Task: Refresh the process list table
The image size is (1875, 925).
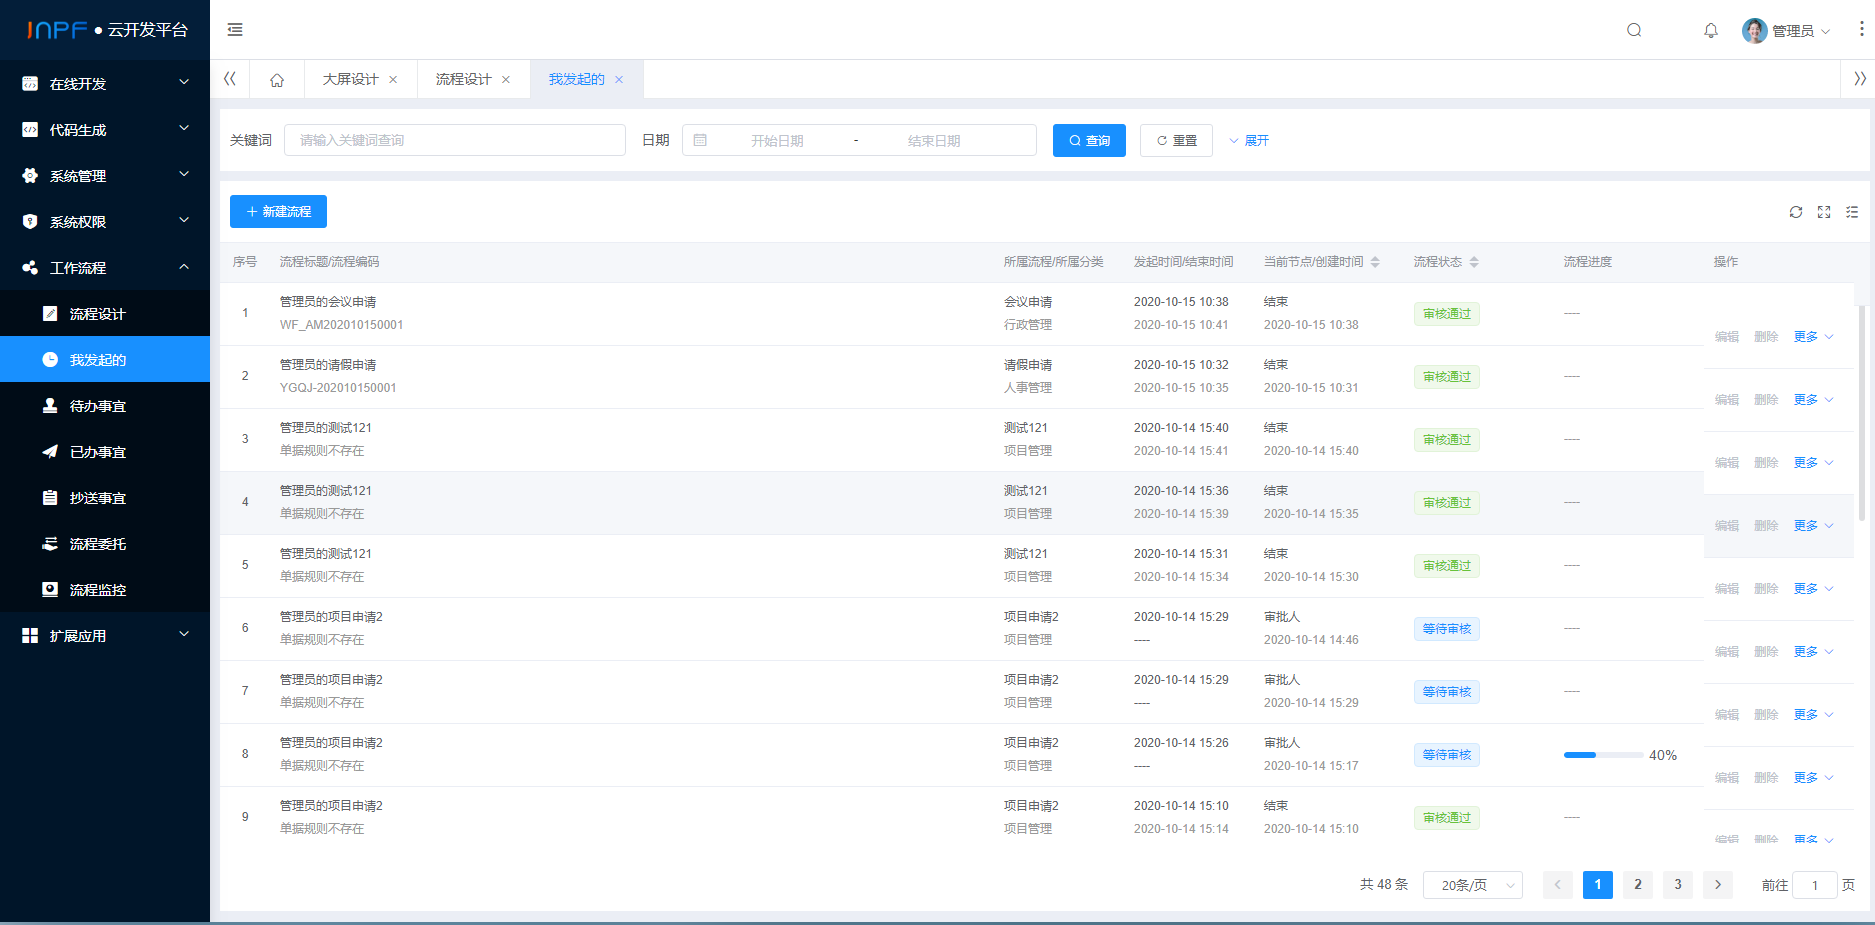Action: click(1795, 212)
